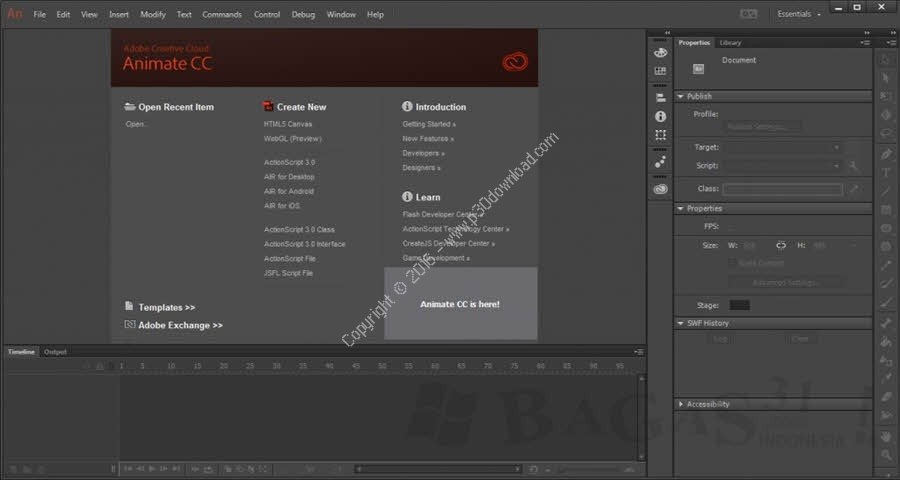900x480 pixels.
Task: Select the Bone tool in tools panel
Action: tap(886, 323)
